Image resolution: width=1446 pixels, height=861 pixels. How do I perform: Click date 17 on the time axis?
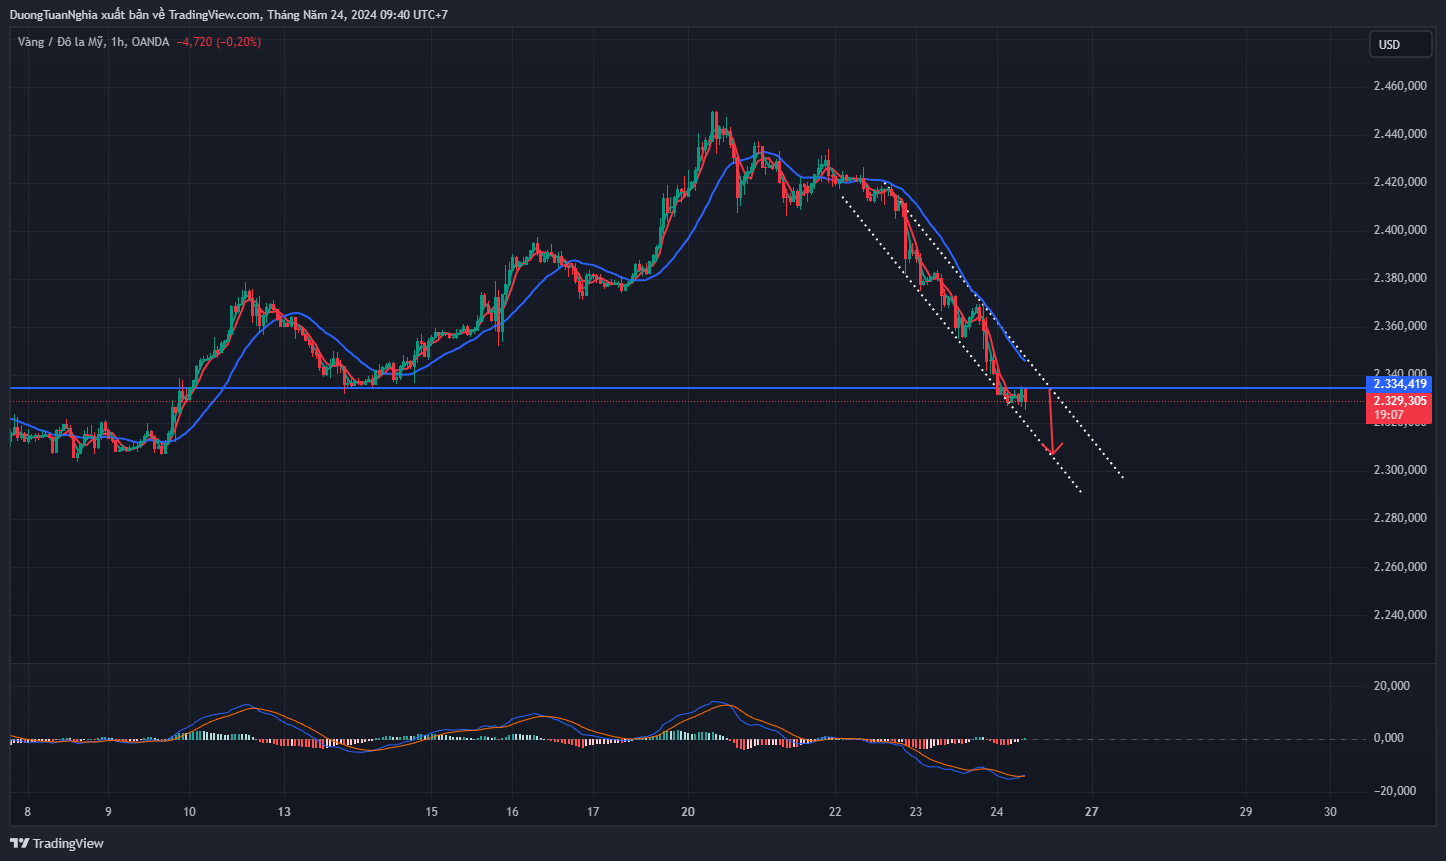pyautogui.click(x=593, y=811)
